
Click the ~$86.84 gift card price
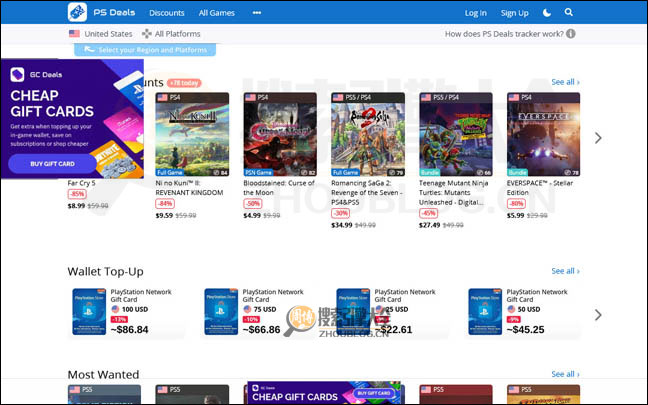coord(129,329)
